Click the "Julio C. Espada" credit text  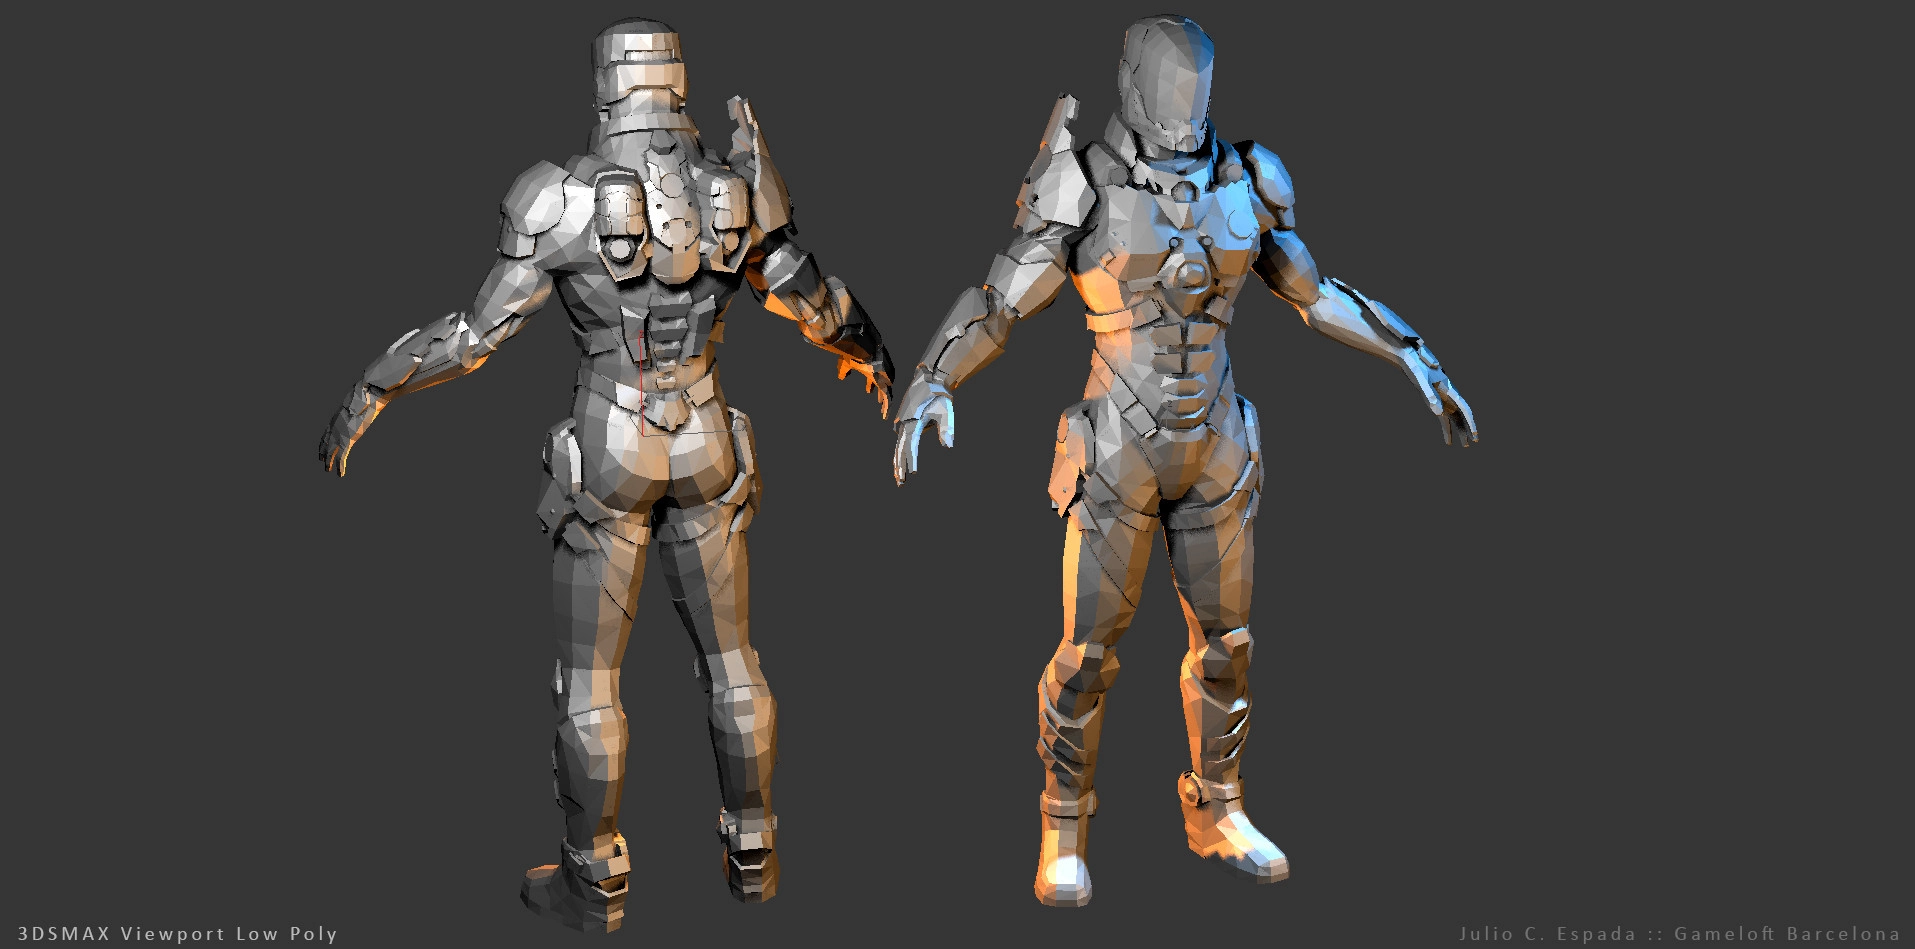coord(1547,933)
